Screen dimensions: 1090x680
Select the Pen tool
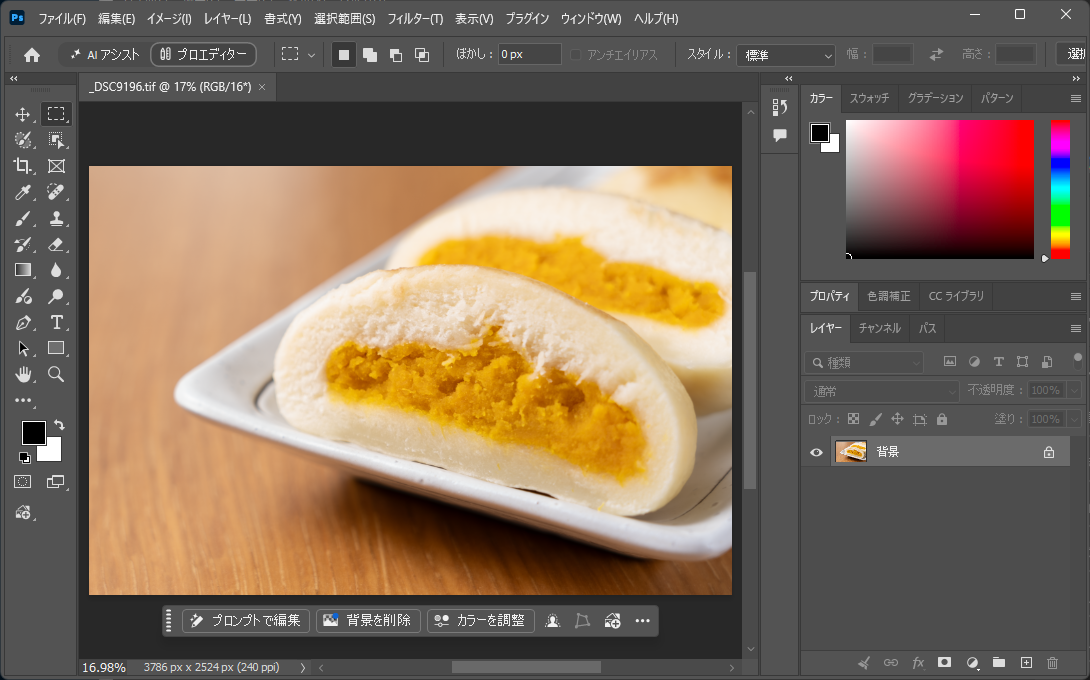[23, 323]
